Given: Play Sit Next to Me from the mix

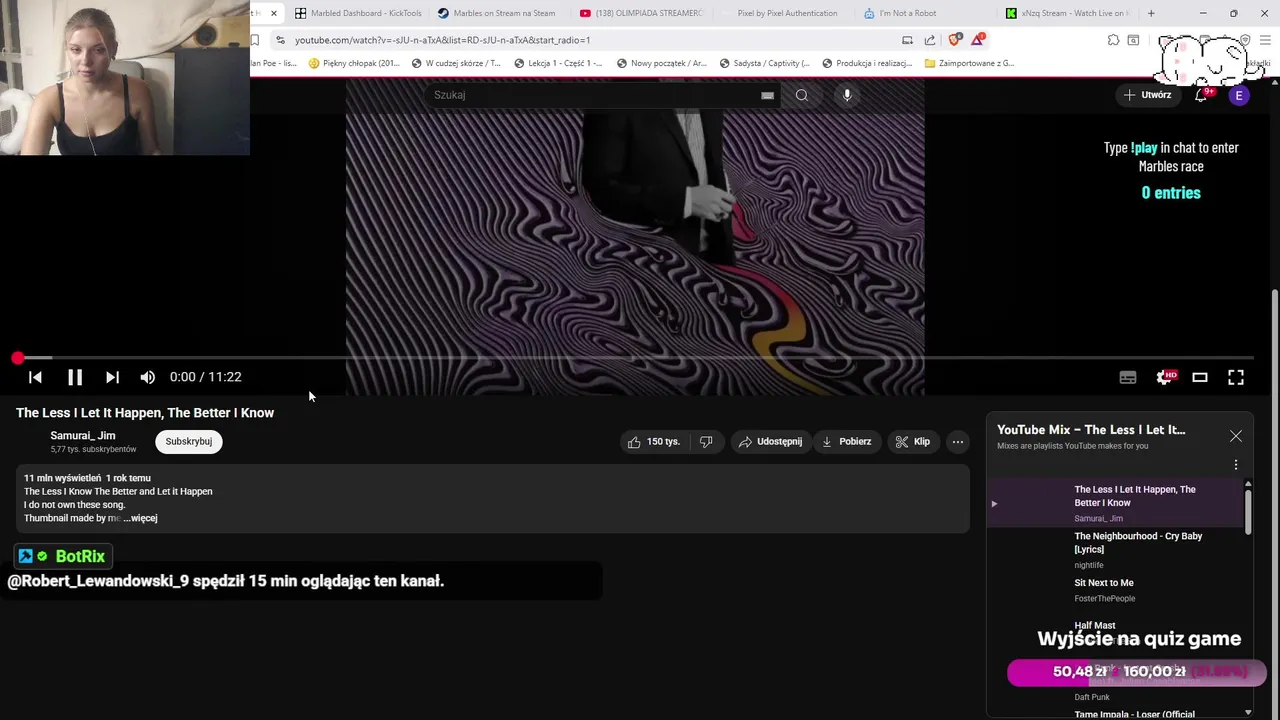Looking at the screenshot, I should (x=1115, y=590).
